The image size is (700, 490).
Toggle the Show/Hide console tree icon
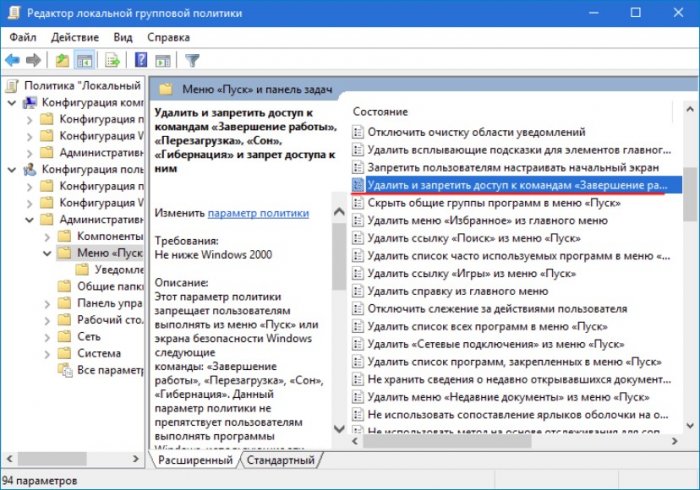84,60
